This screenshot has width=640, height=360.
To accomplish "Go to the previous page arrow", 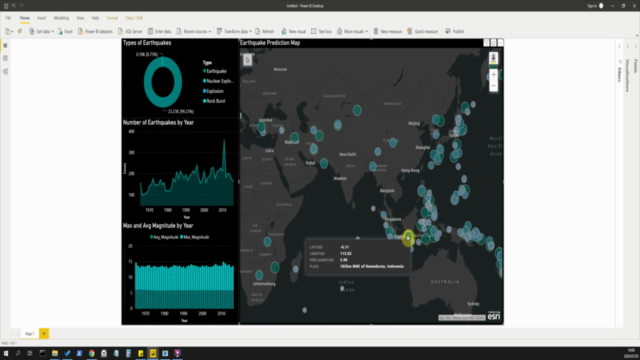I will pos(12,334).
